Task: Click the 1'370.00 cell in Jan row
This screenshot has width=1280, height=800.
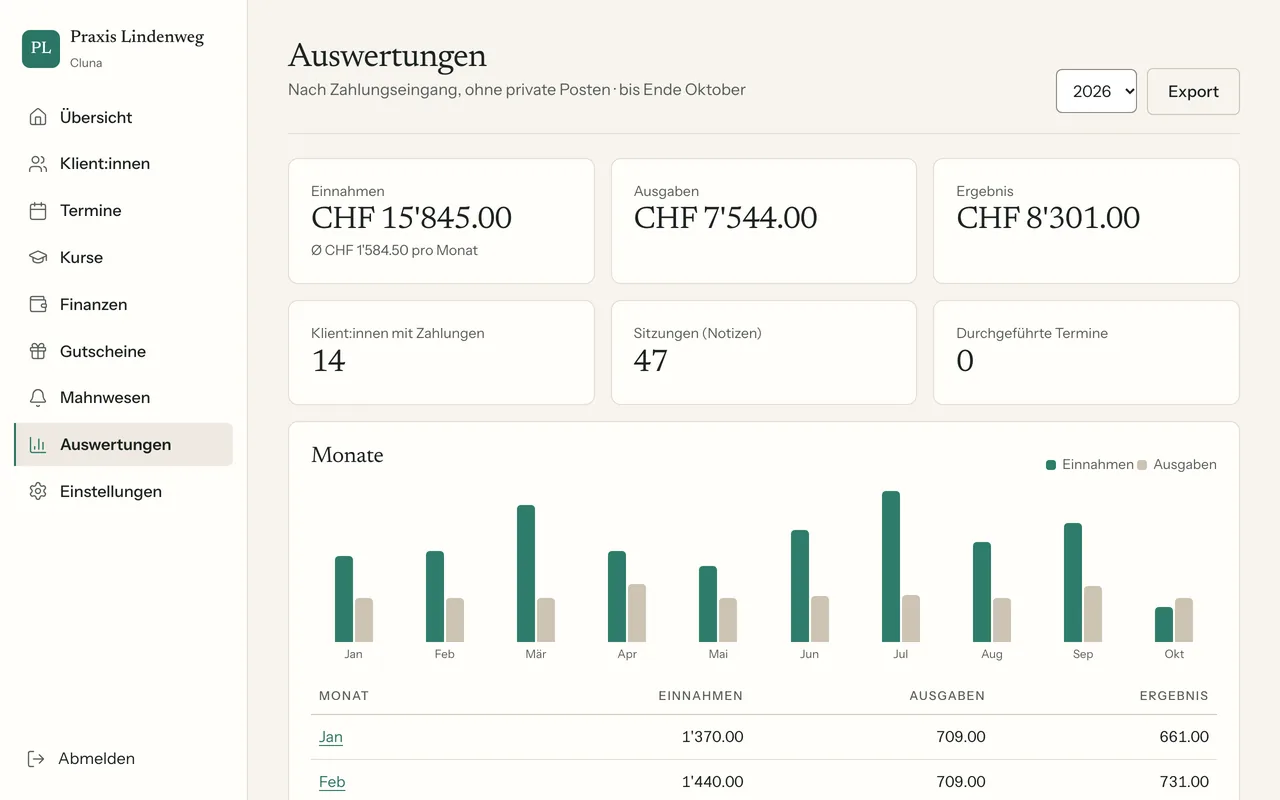Action: pyautogui.click(x=712, y=737)
